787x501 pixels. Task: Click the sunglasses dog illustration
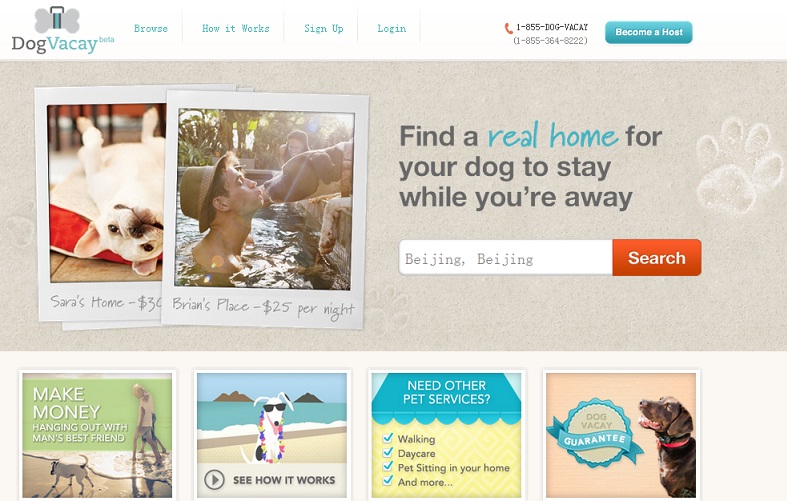272,428
